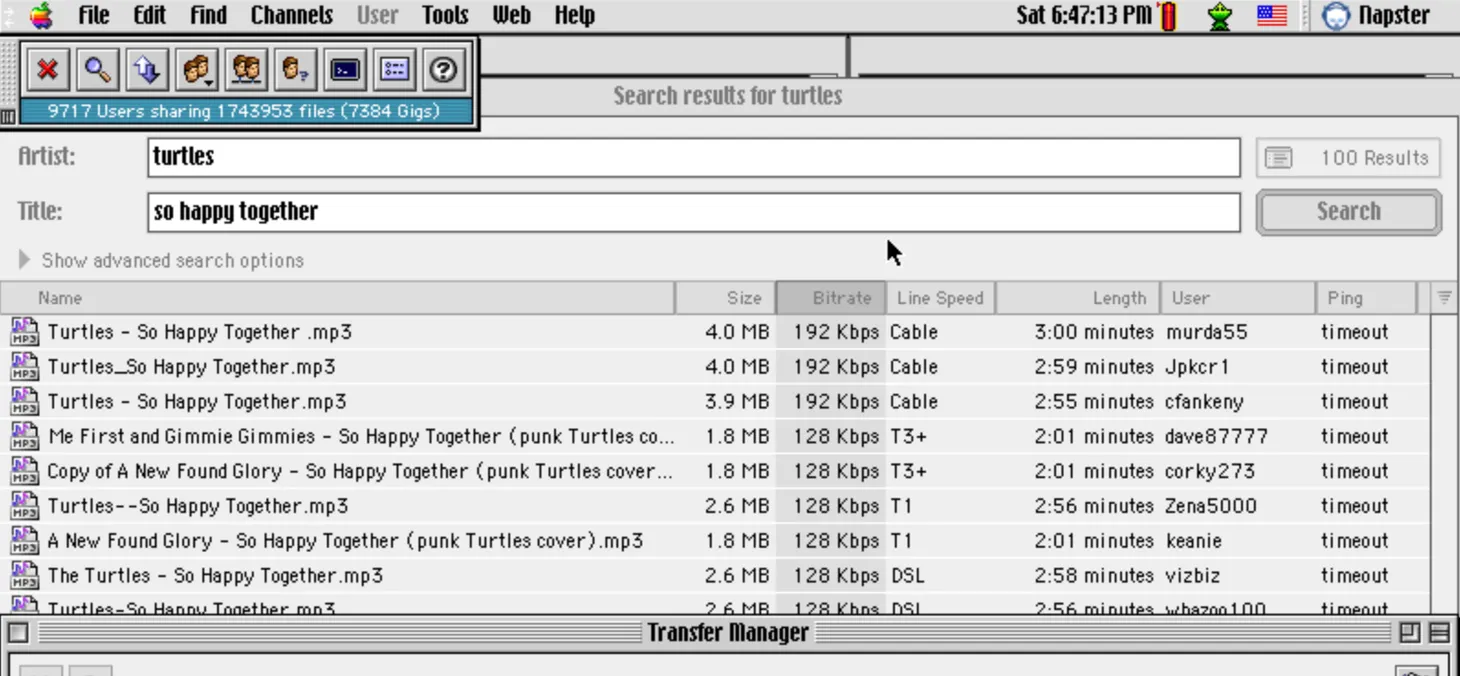Click the US flag keyboard menu icon
This screenshot has width=1460, height=676.
(x=1271, y=15)
